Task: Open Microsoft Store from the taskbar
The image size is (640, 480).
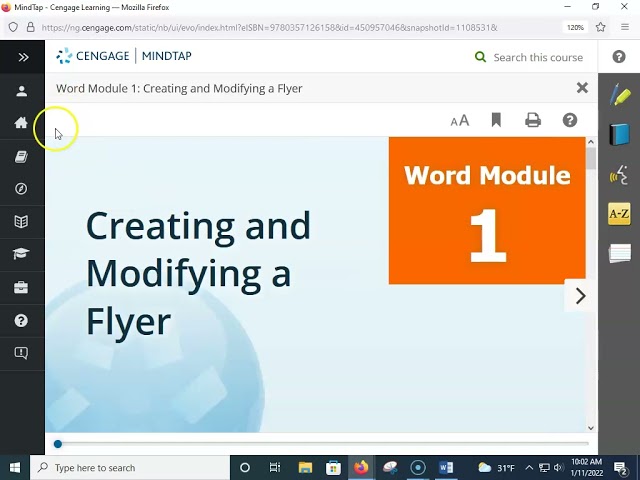Action: pos(333,468)
